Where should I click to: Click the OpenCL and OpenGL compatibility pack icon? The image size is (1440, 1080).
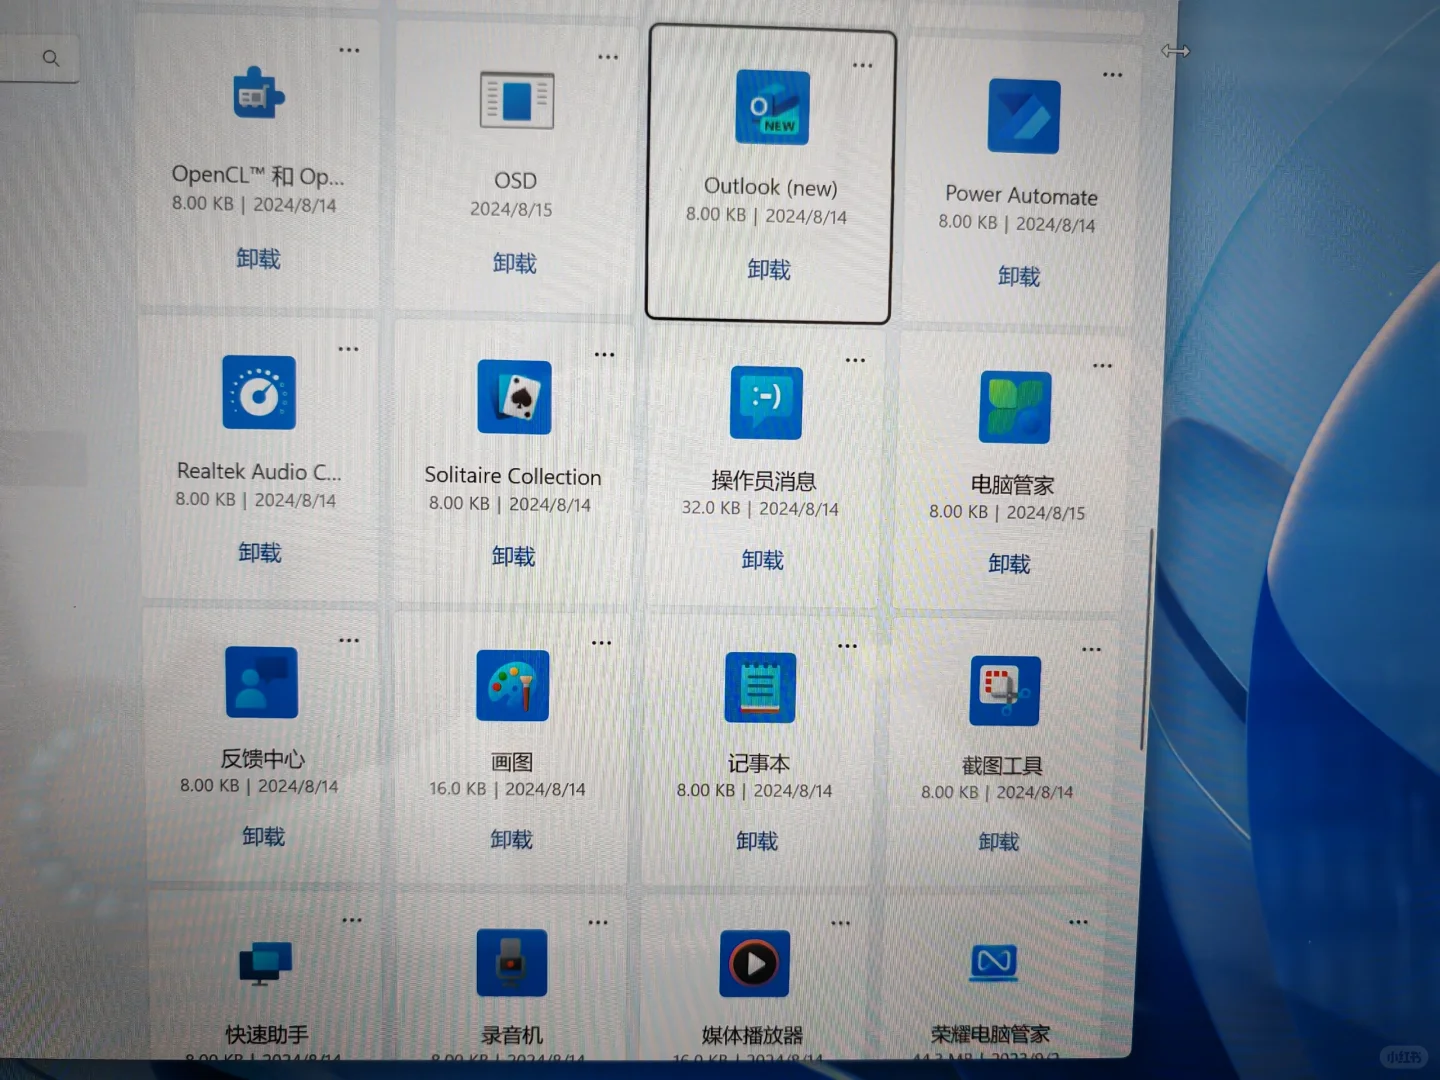259,94
